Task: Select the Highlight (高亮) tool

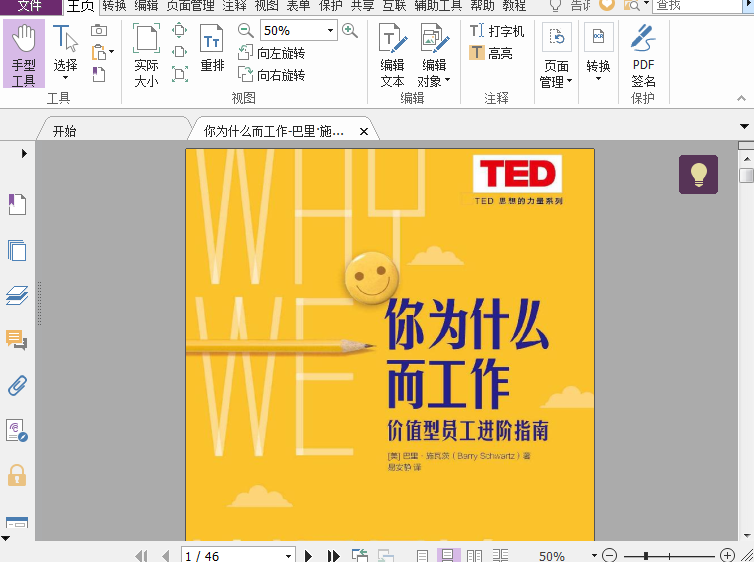Action: pos(491,53)
